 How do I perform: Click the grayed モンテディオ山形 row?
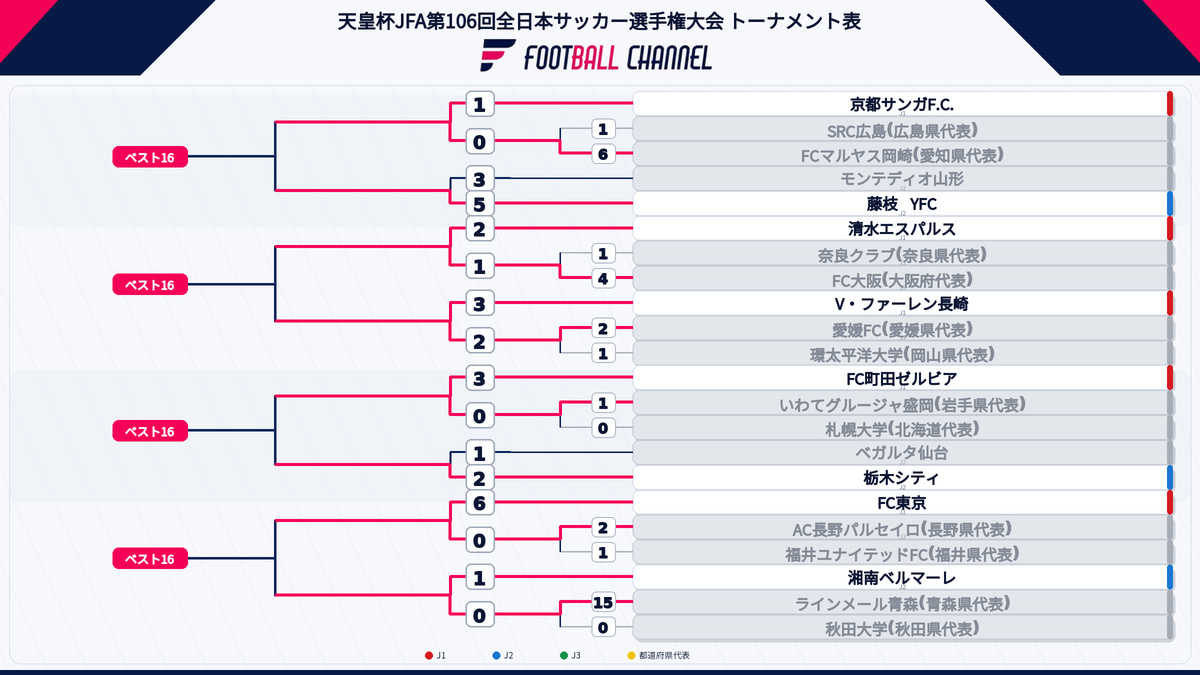pyautogui.click(x=903, y=179)
